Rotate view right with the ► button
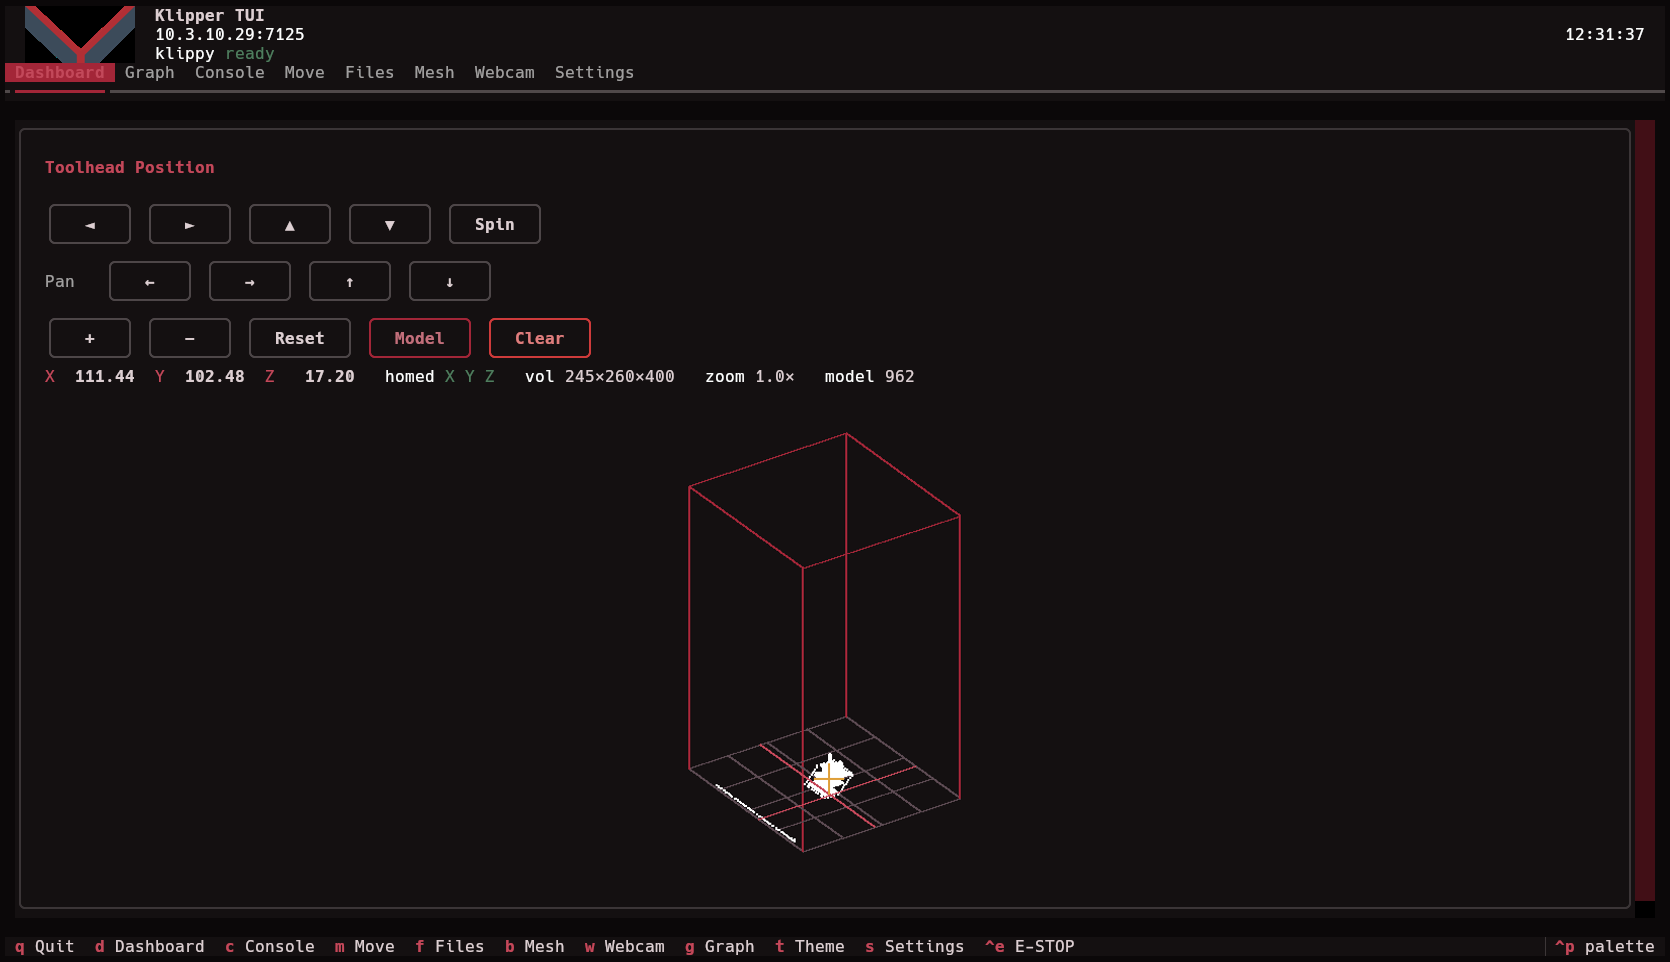Viewport: 1670px width, 962px height. click(190, 224)
